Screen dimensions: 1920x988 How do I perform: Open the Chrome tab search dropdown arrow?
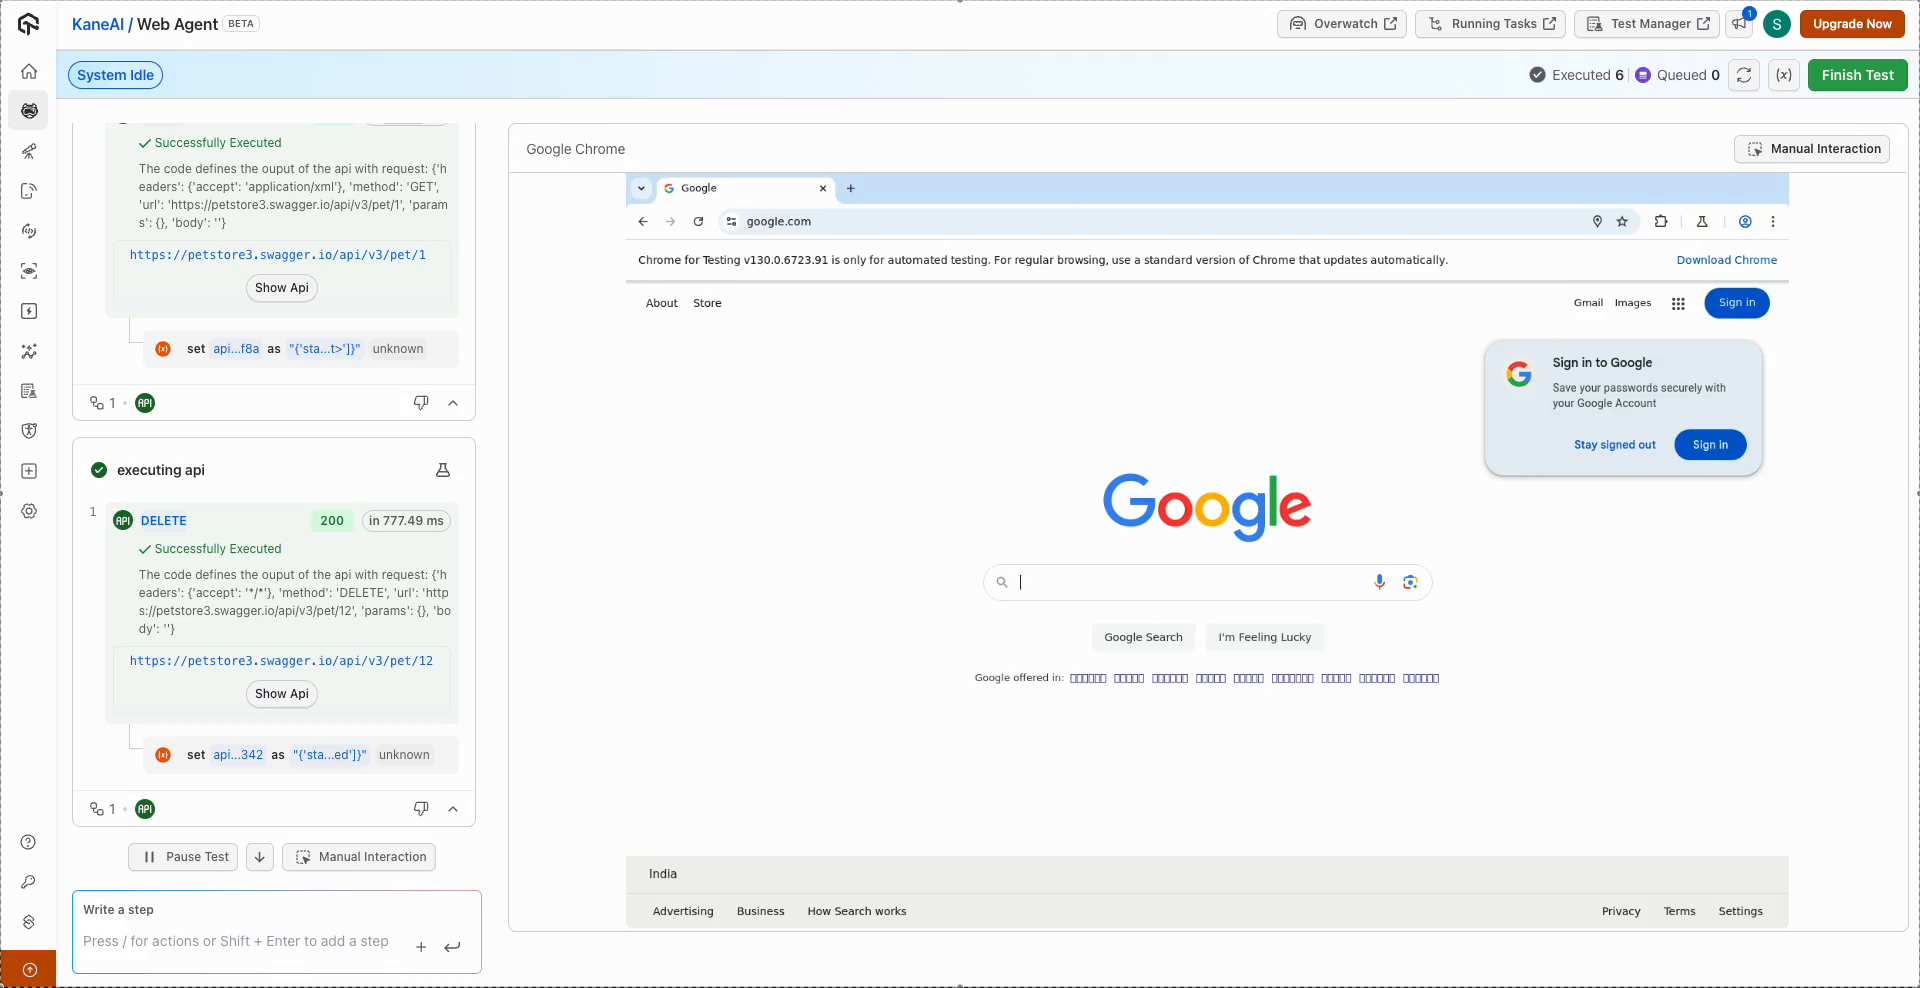(641, 188)
